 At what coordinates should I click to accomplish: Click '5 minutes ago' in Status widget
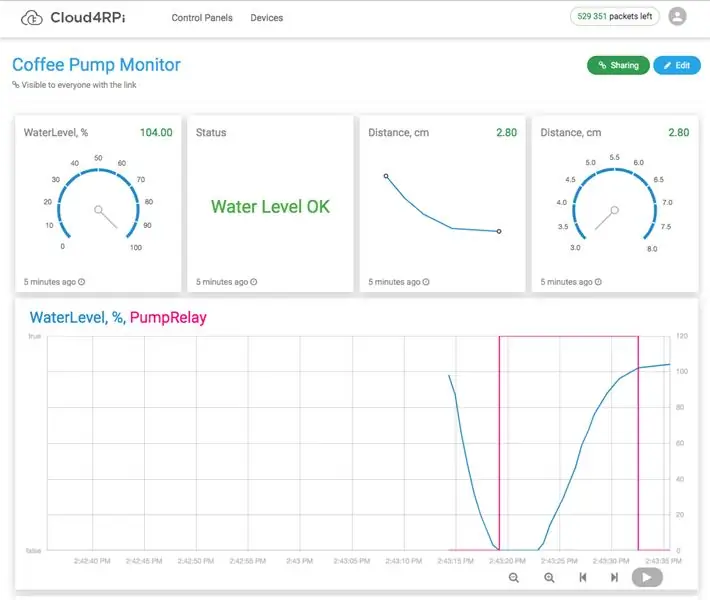click(x=222, y=282)
